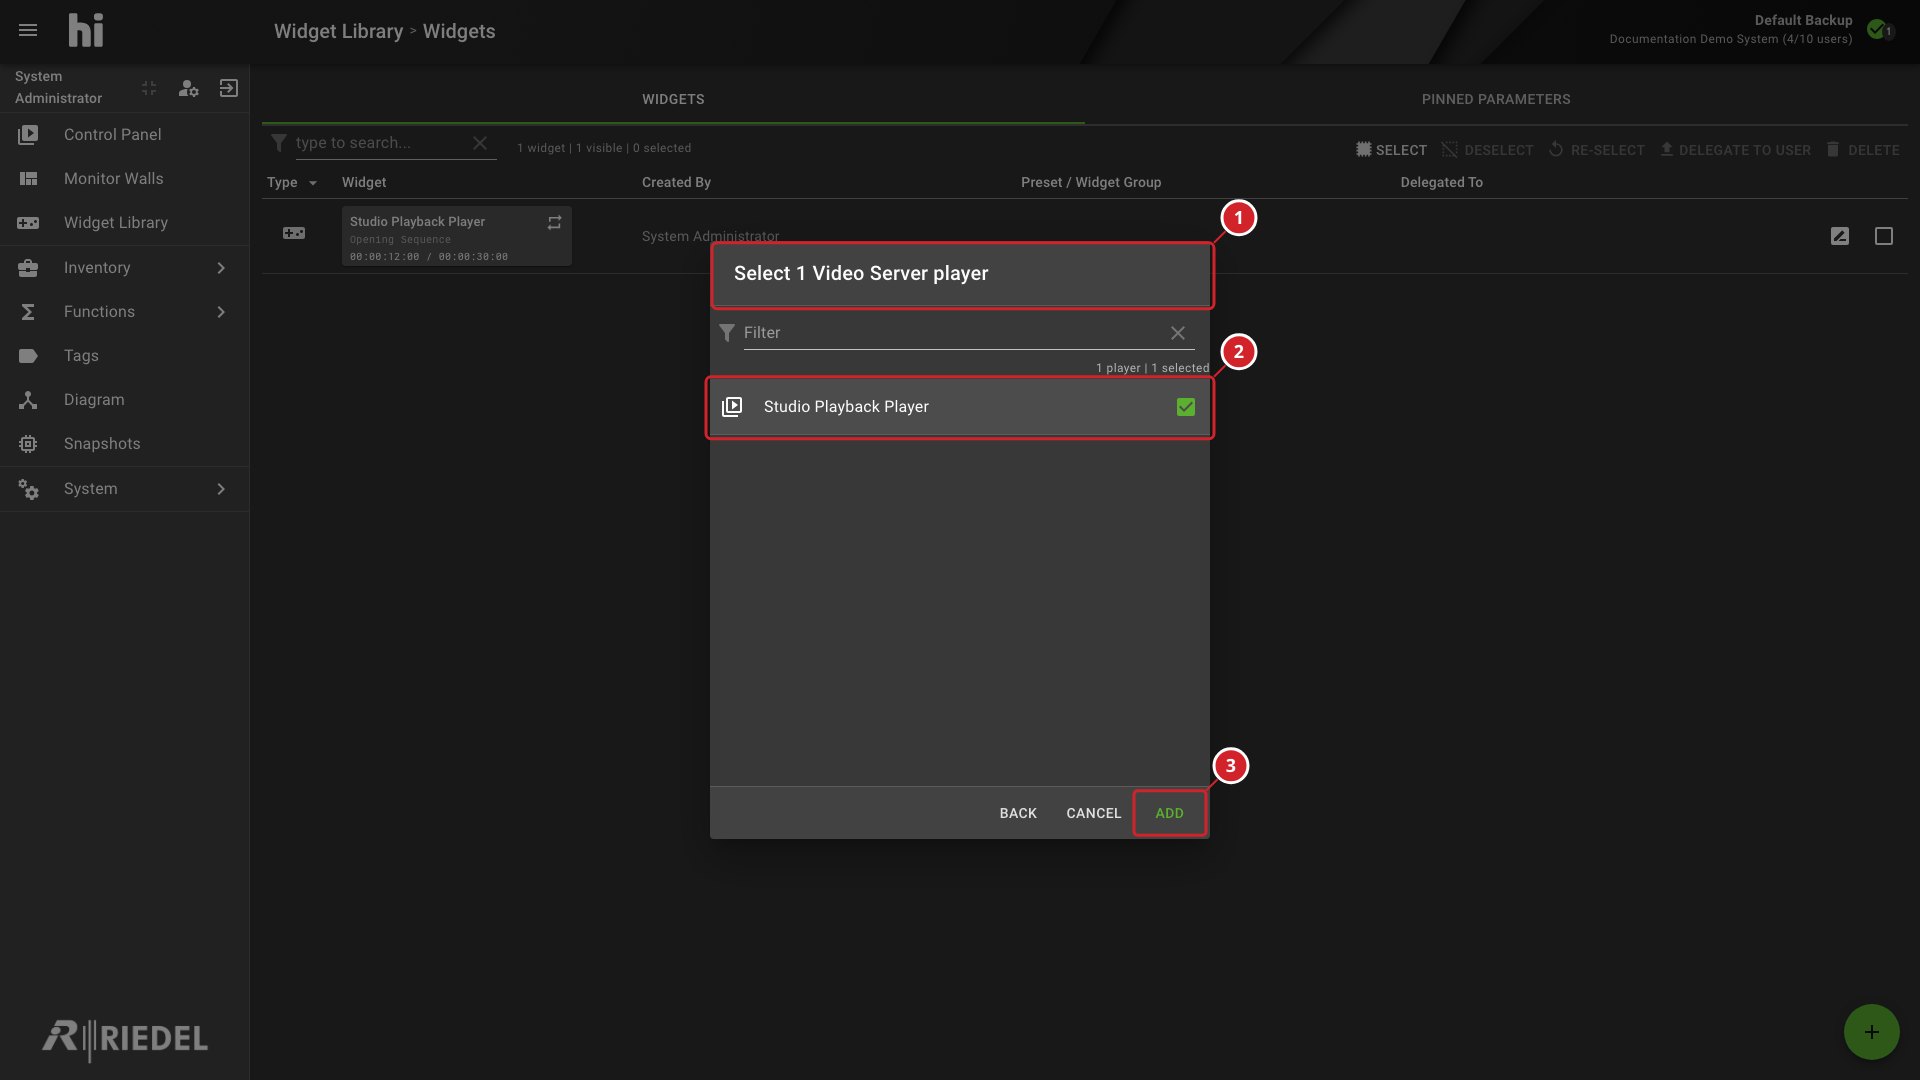The height and width of the screenshot is (1080, 1920).
Task: Click the ADD button in dialog
Action: point(1169,813)
